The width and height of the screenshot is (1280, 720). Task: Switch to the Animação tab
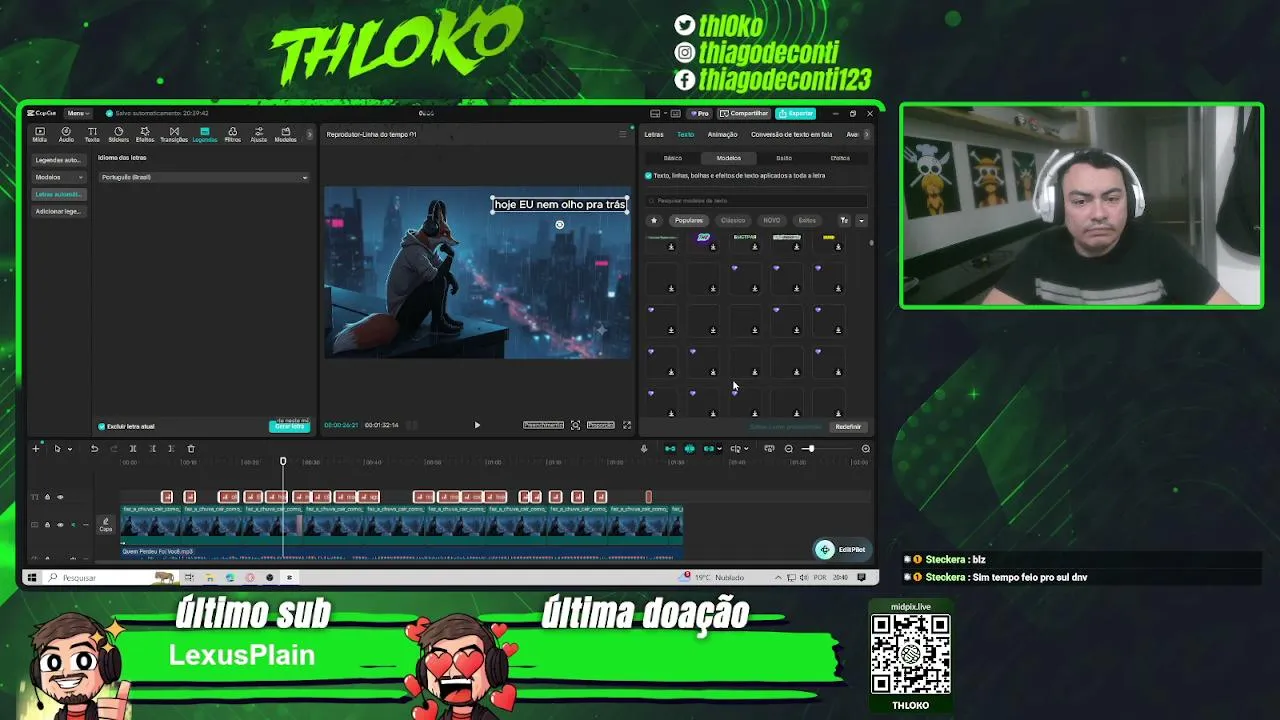pos(722,134)
